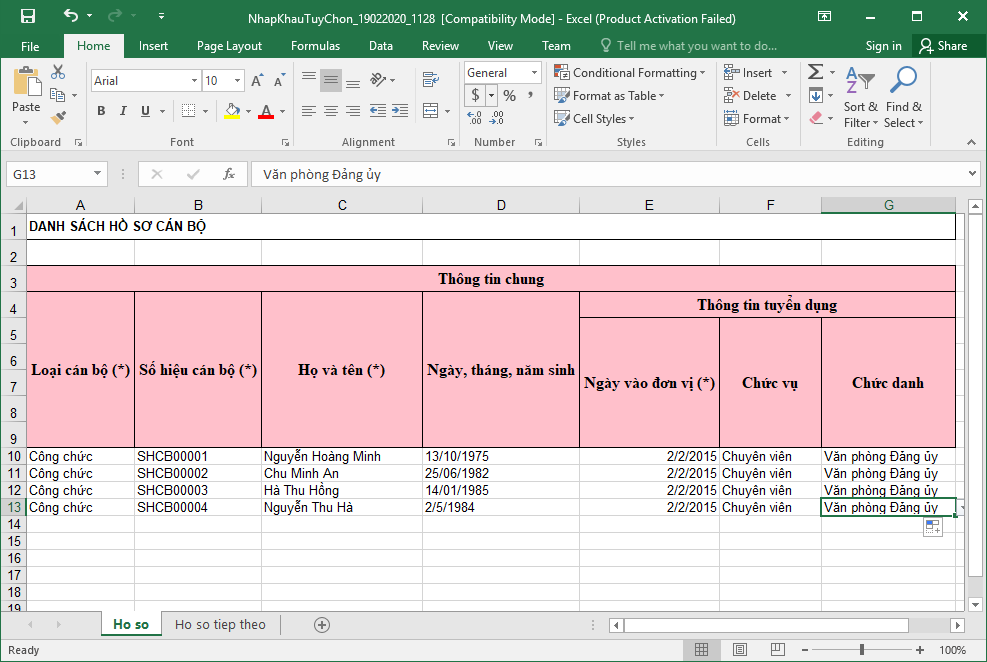The image size is (987, 662).
Task: Click the Insert Function fx icon
Action: 229,174
